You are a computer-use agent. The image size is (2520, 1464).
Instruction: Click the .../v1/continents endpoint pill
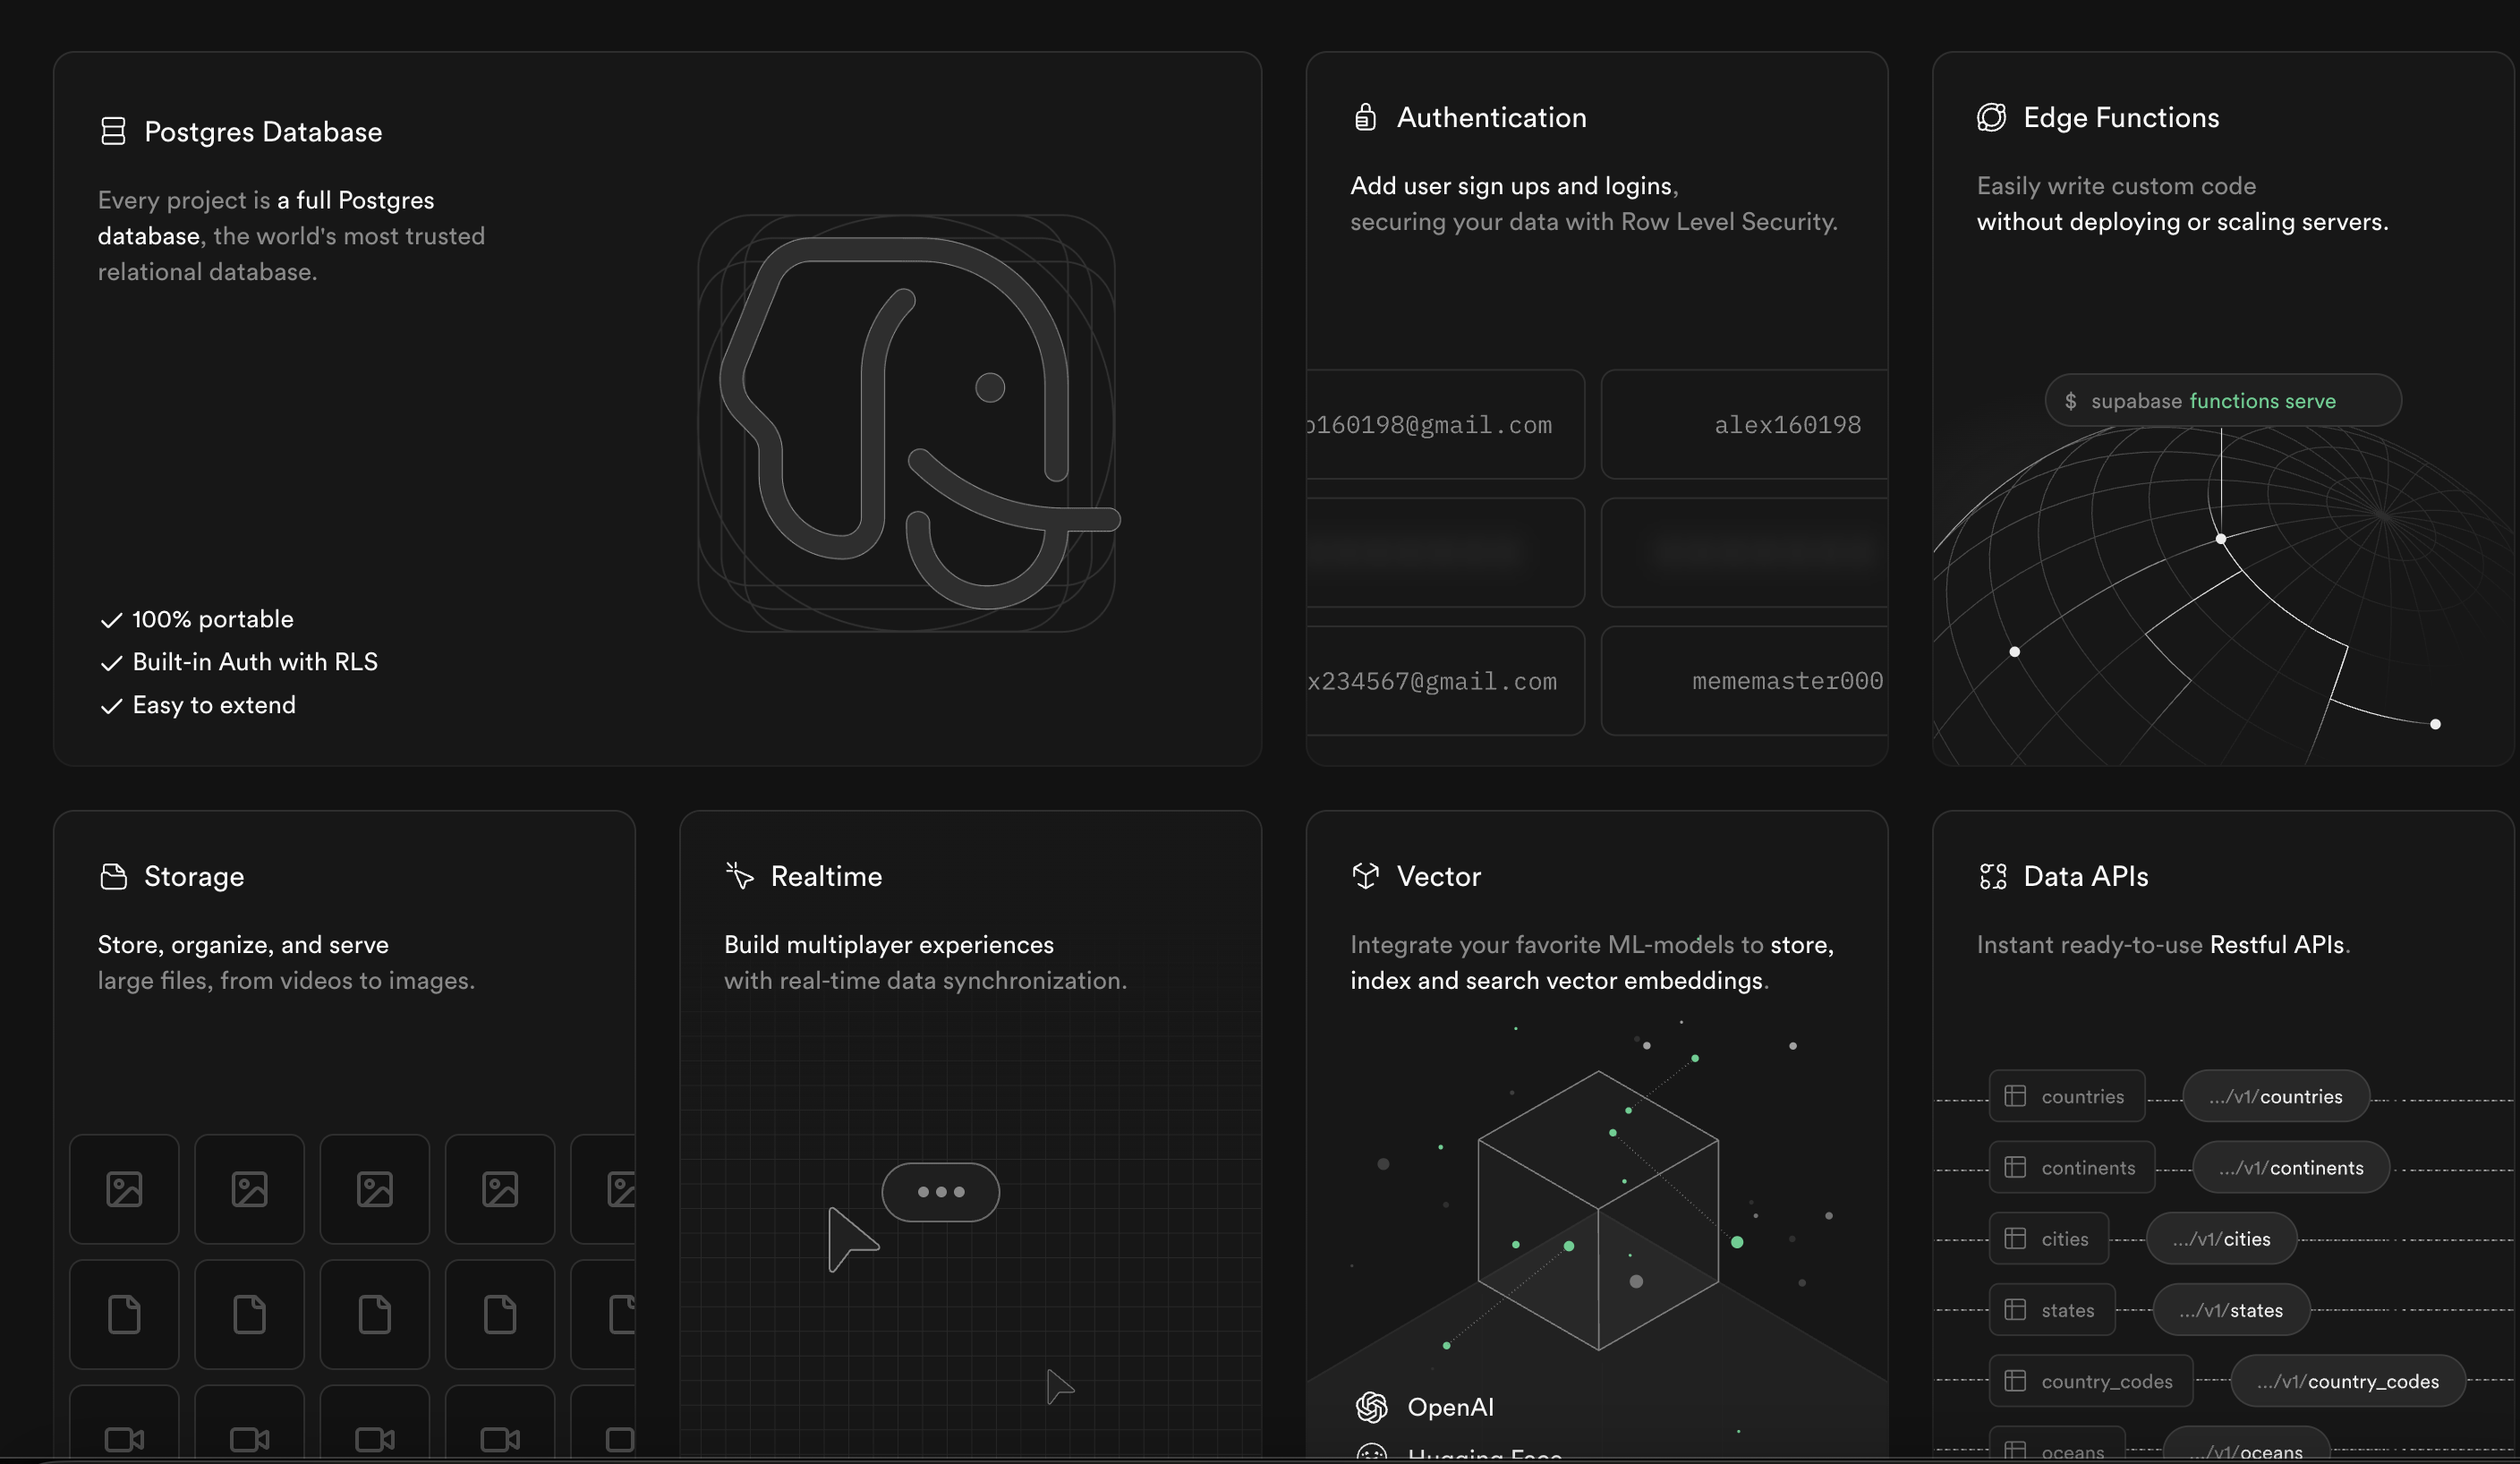(2290, 1167)
